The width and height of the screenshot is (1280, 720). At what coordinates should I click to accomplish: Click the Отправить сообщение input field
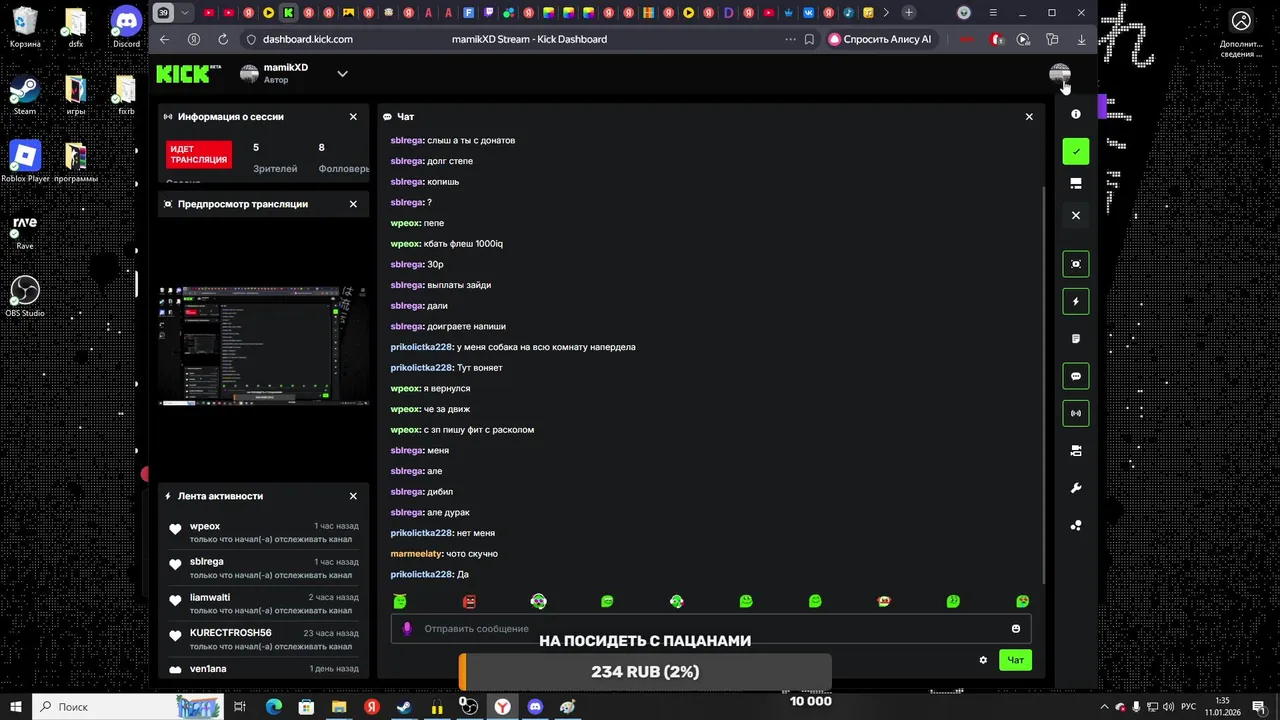click(x=710, y=629)
